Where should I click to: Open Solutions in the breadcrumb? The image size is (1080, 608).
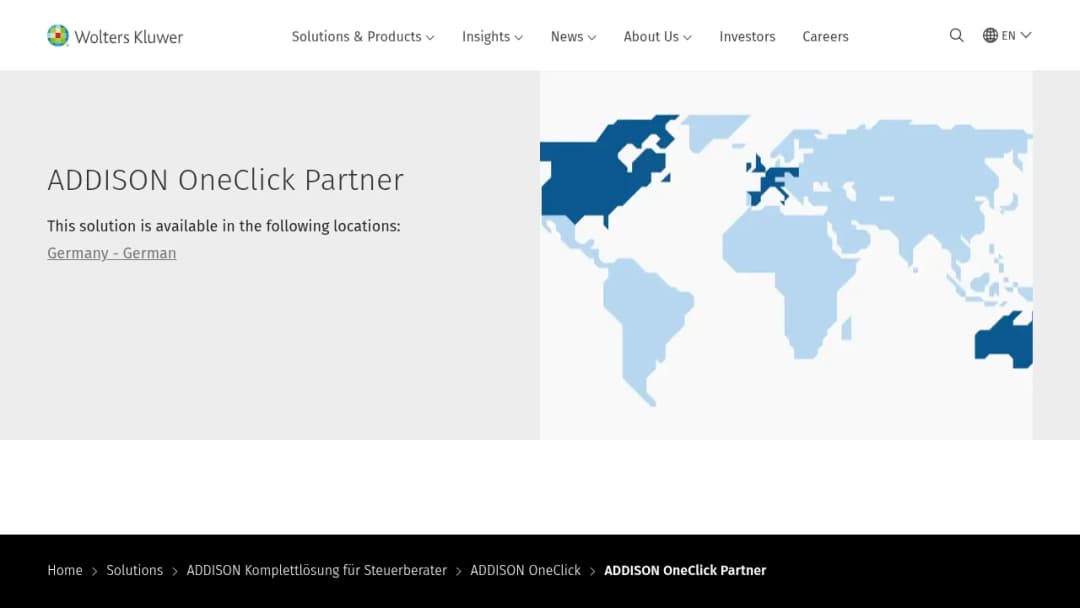(134, 570)
